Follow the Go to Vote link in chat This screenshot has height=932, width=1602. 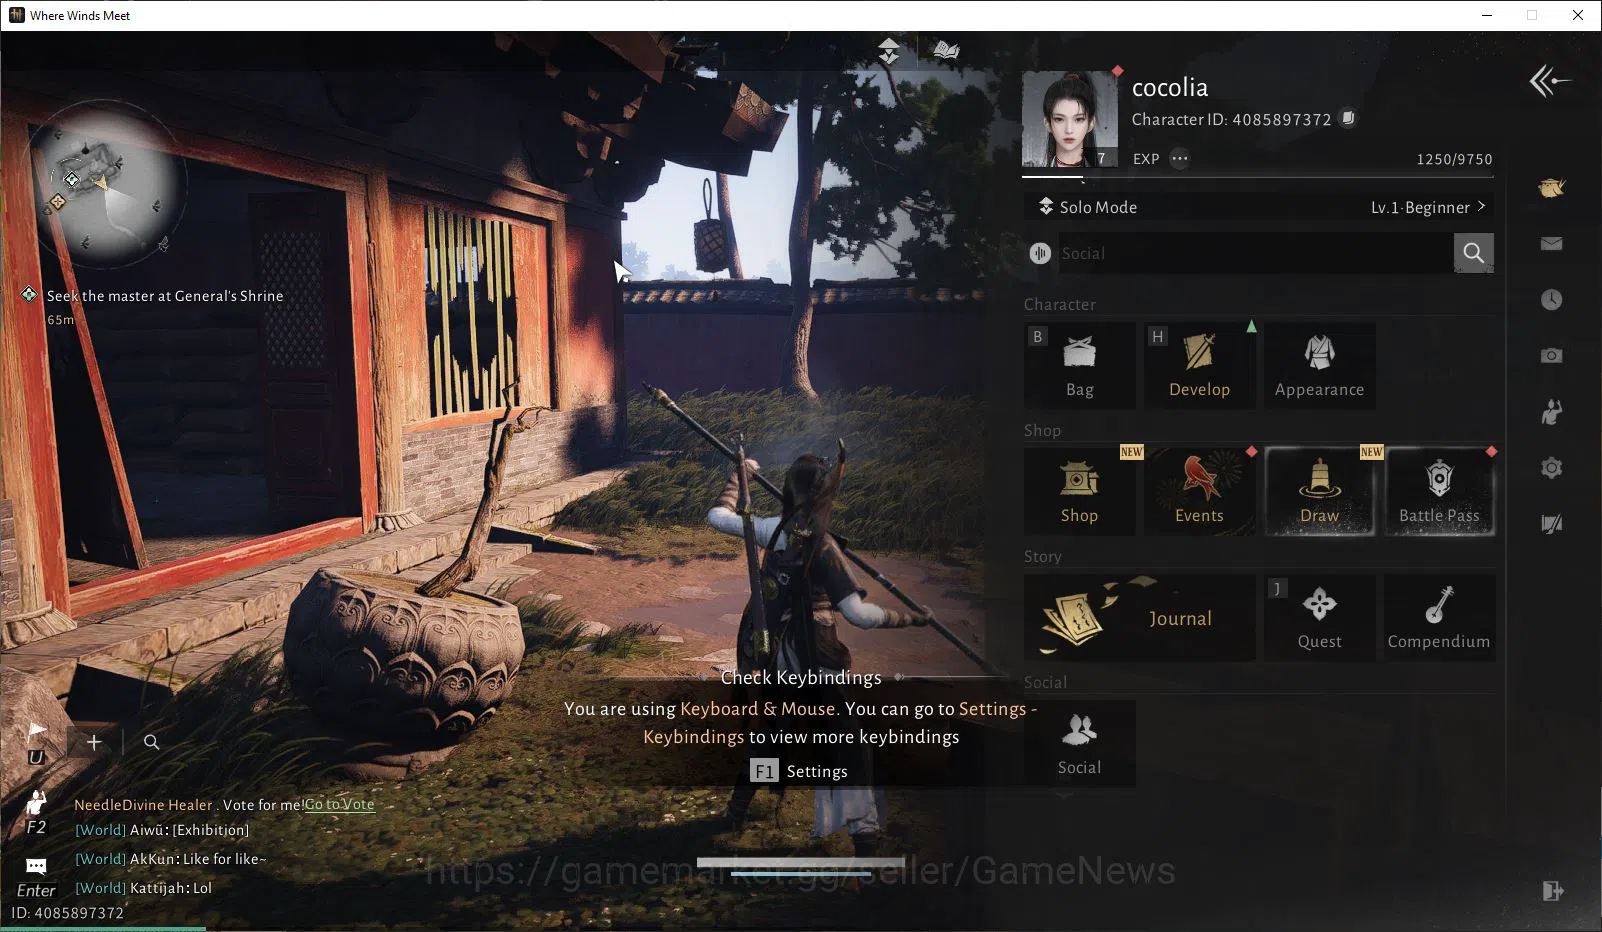pyautogui.click(x=339, y=805)
